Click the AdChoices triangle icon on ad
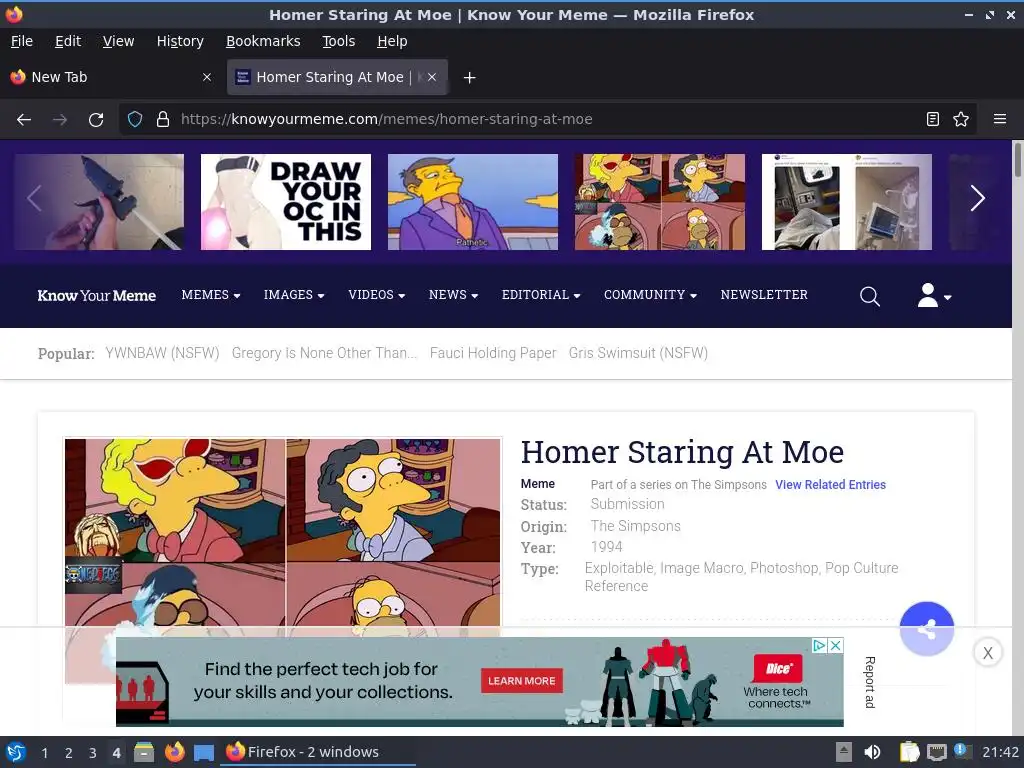This screenshot has height=768, width=1024. [x=819, y=645]
